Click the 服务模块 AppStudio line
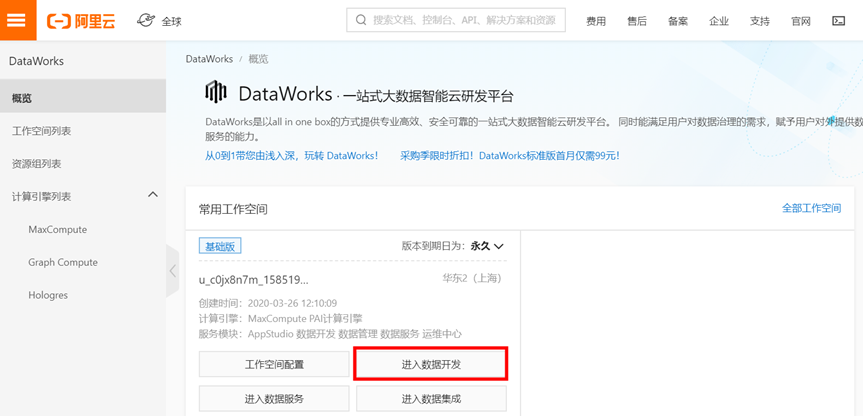Image resolution: width=863 pixels, height=416 pixels. click(x=330, y=334)
